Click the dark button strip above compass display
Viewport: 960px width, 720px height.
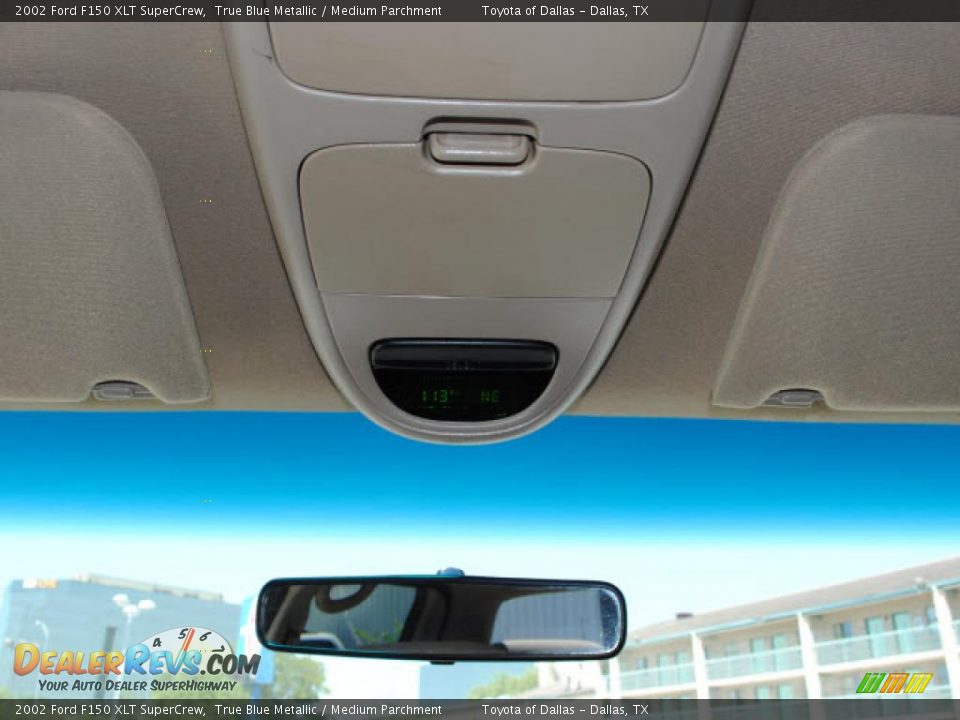(x=463, y=356)
